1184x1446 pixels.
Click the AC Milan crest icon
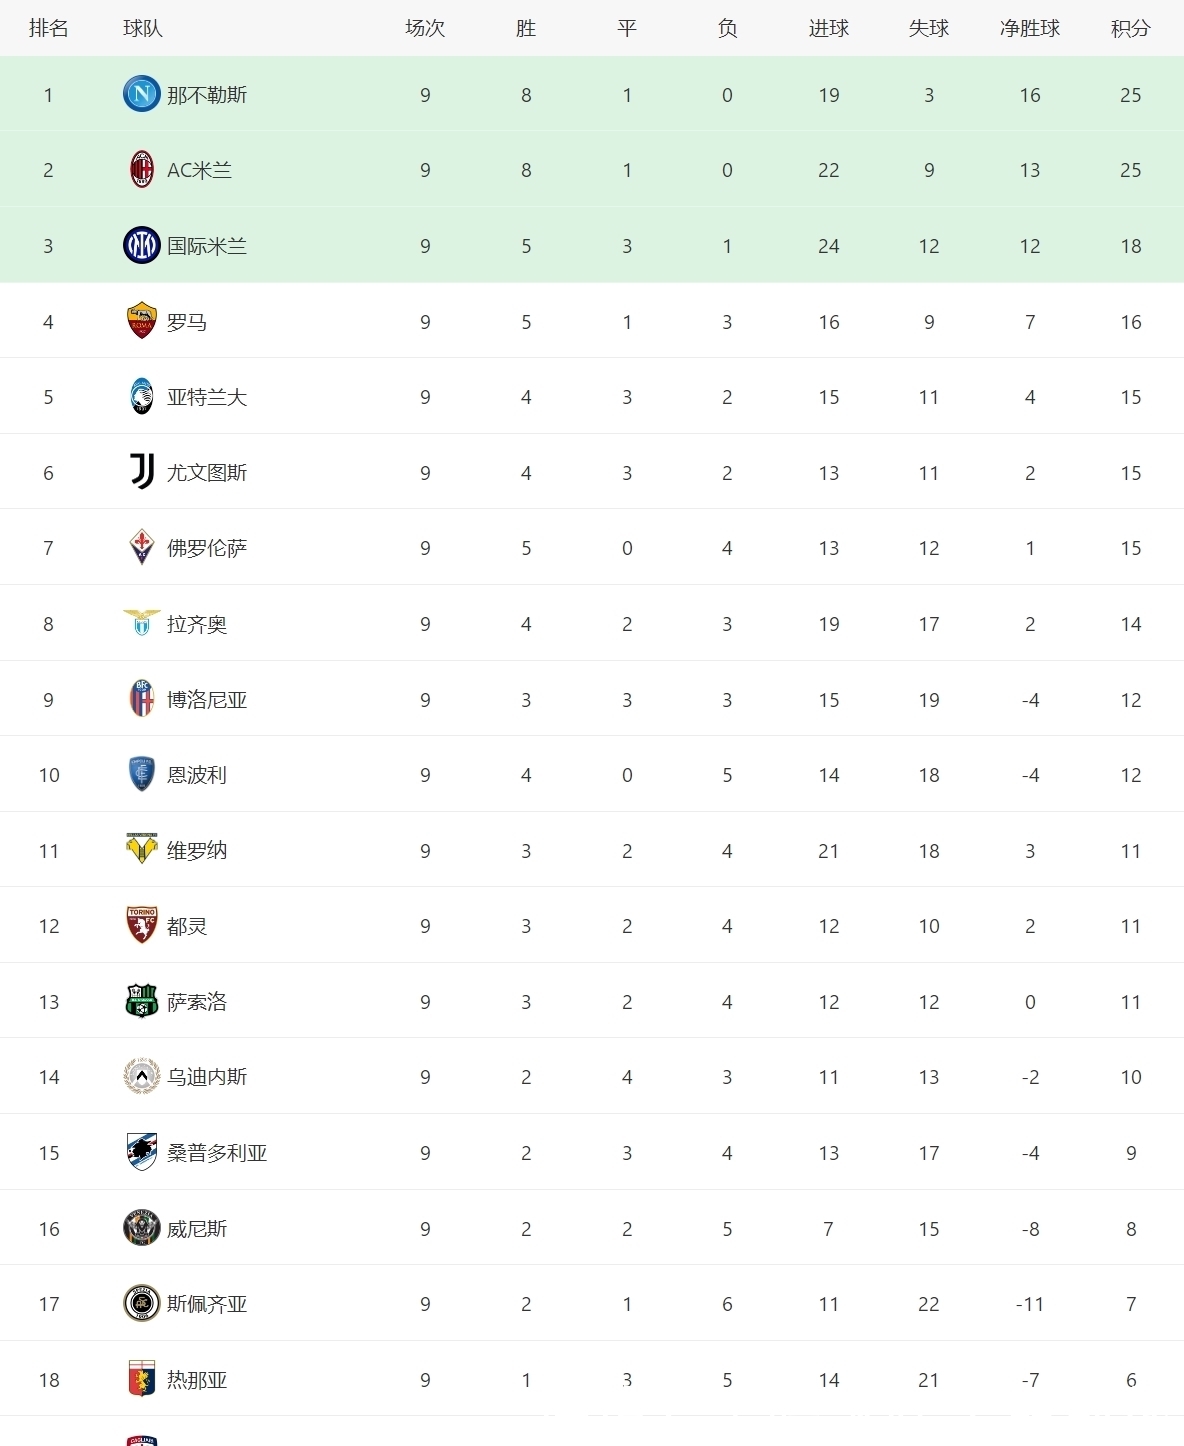tap(142, 170)
